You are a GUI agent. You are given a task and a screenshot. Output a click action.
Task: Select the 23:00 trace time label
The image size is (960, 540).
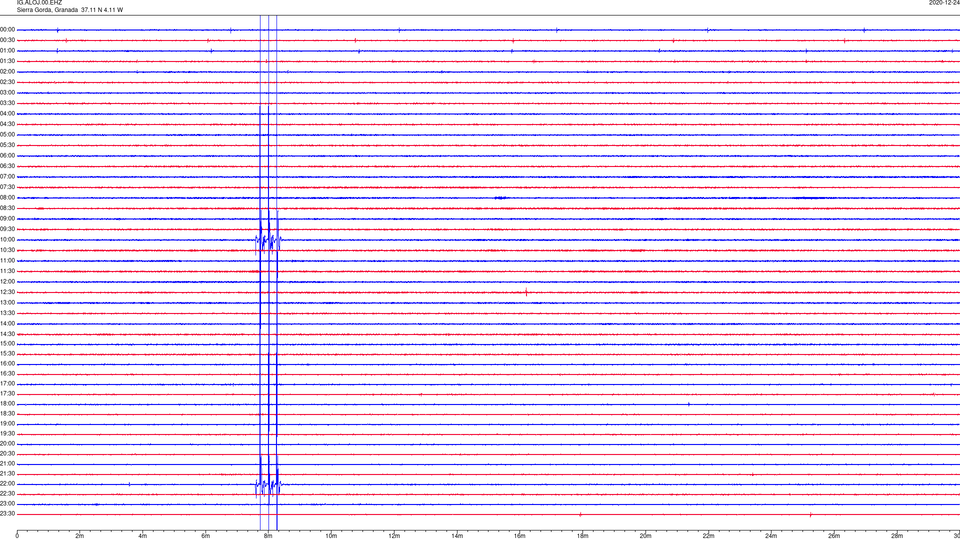coord(7,504)
